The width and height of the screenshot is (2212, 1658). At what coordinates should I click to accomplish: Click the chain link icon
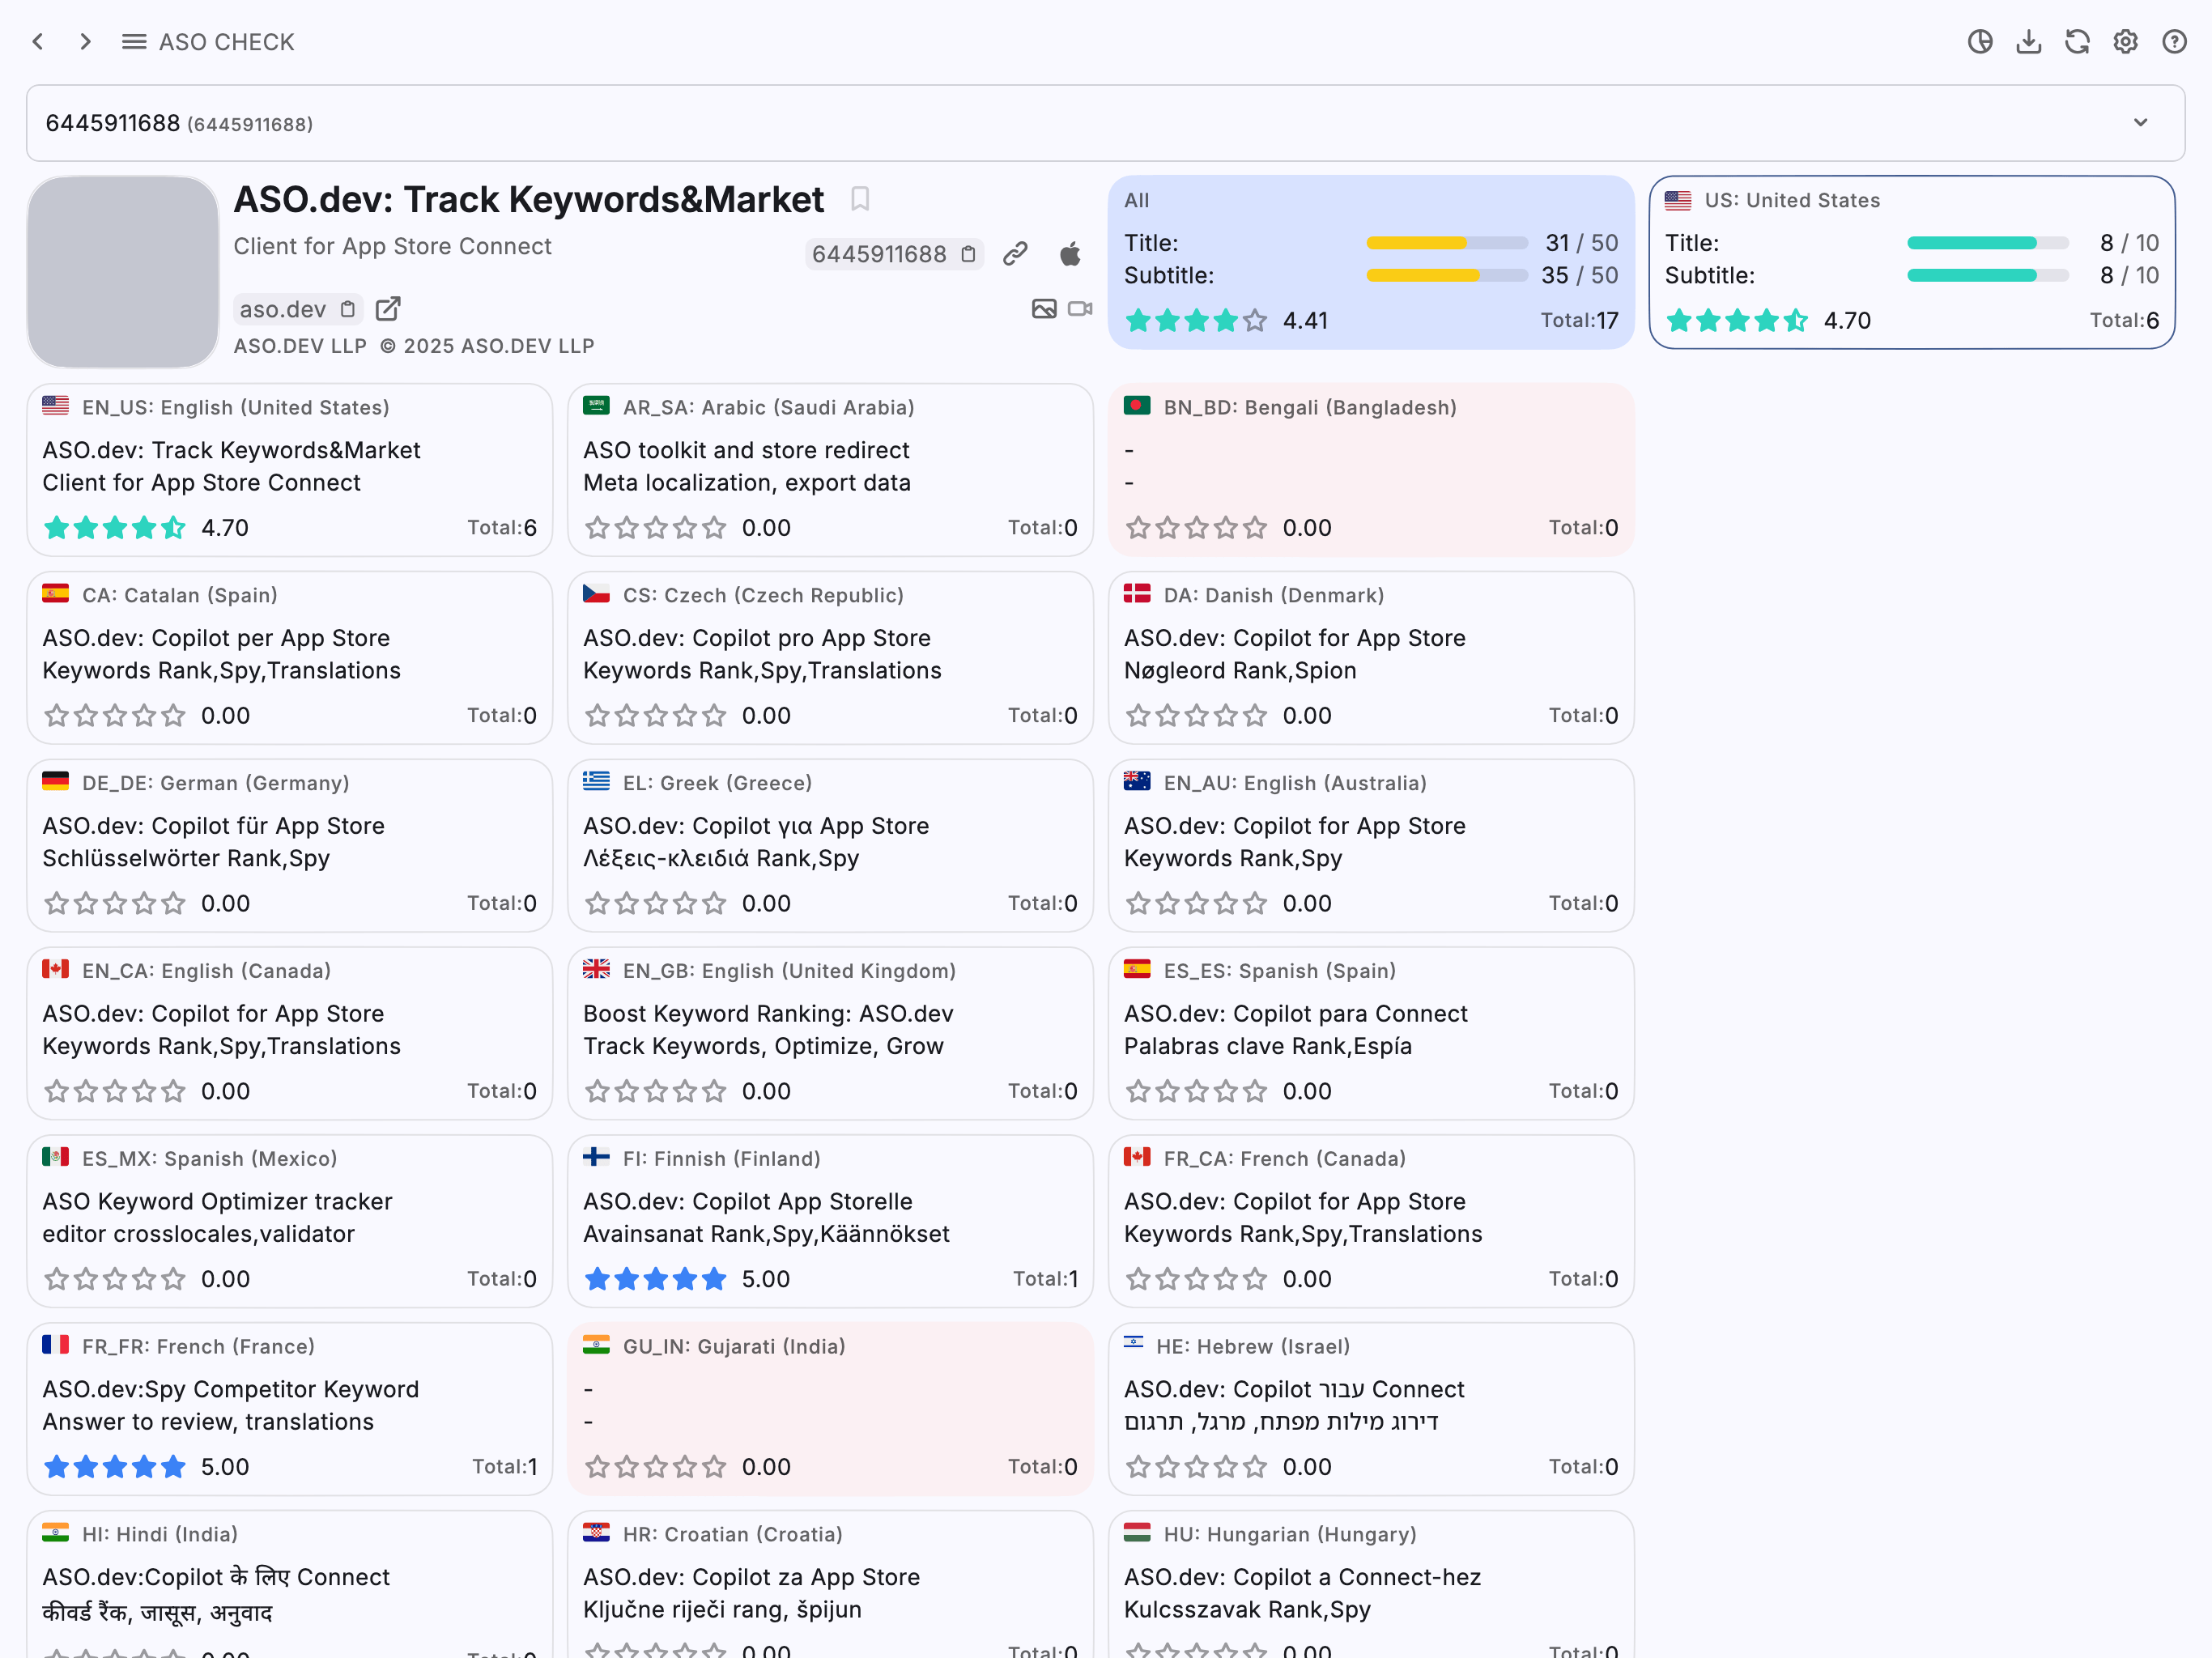pyautogui.click(x=1015, y=254)
